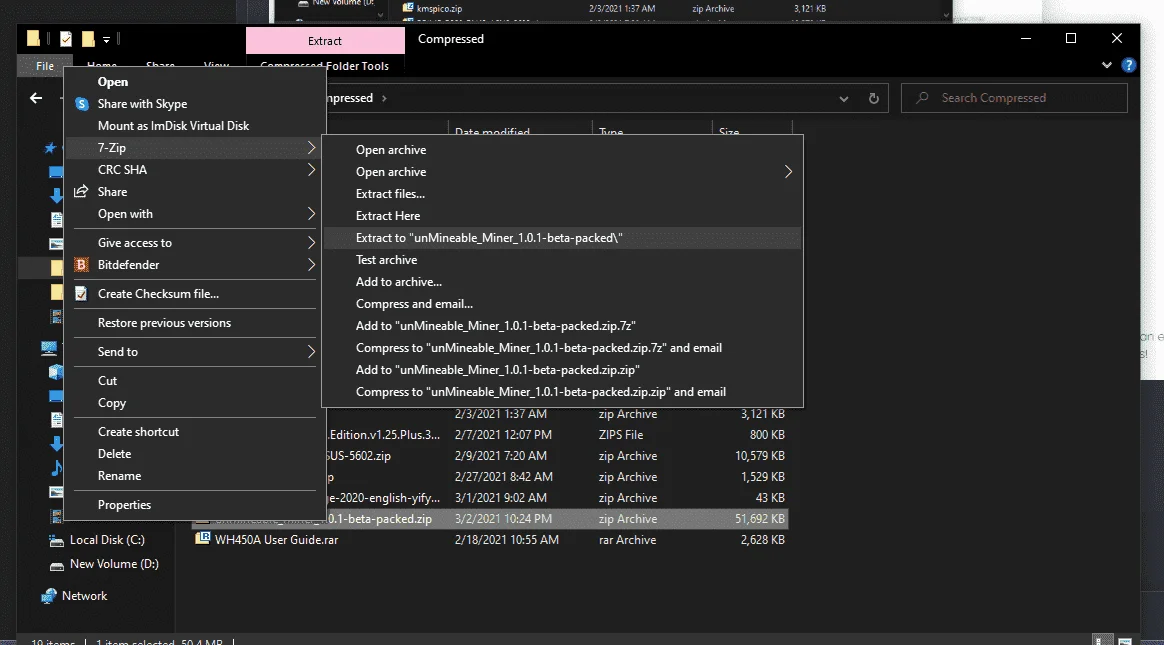This screenshot has height=645, width=1164.
Task: Click the Bitdefender B icon
Action: [82, 265]
